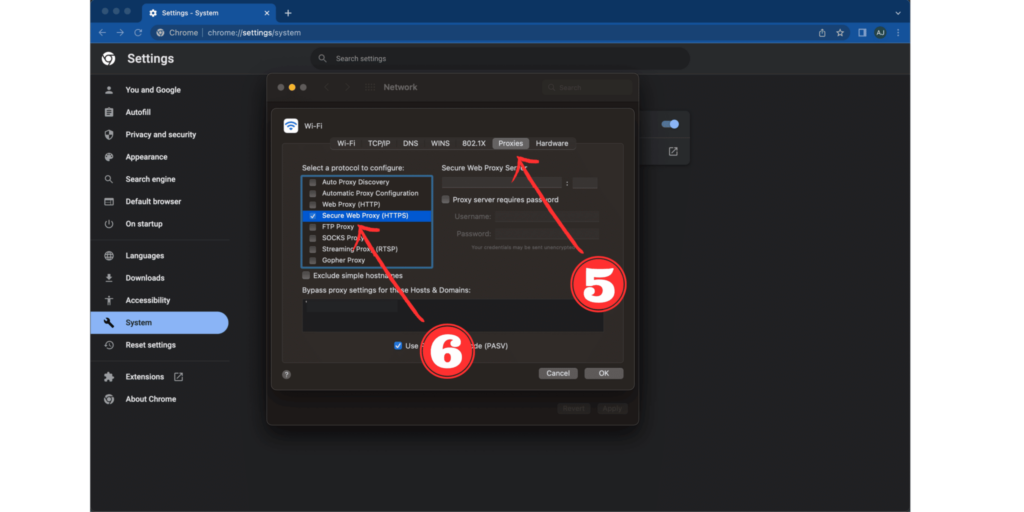This screenshot has width=1024, height=512.
Task: Uncheck Use Passive FTP Mode (PASV)
Action: click(398, 345)
